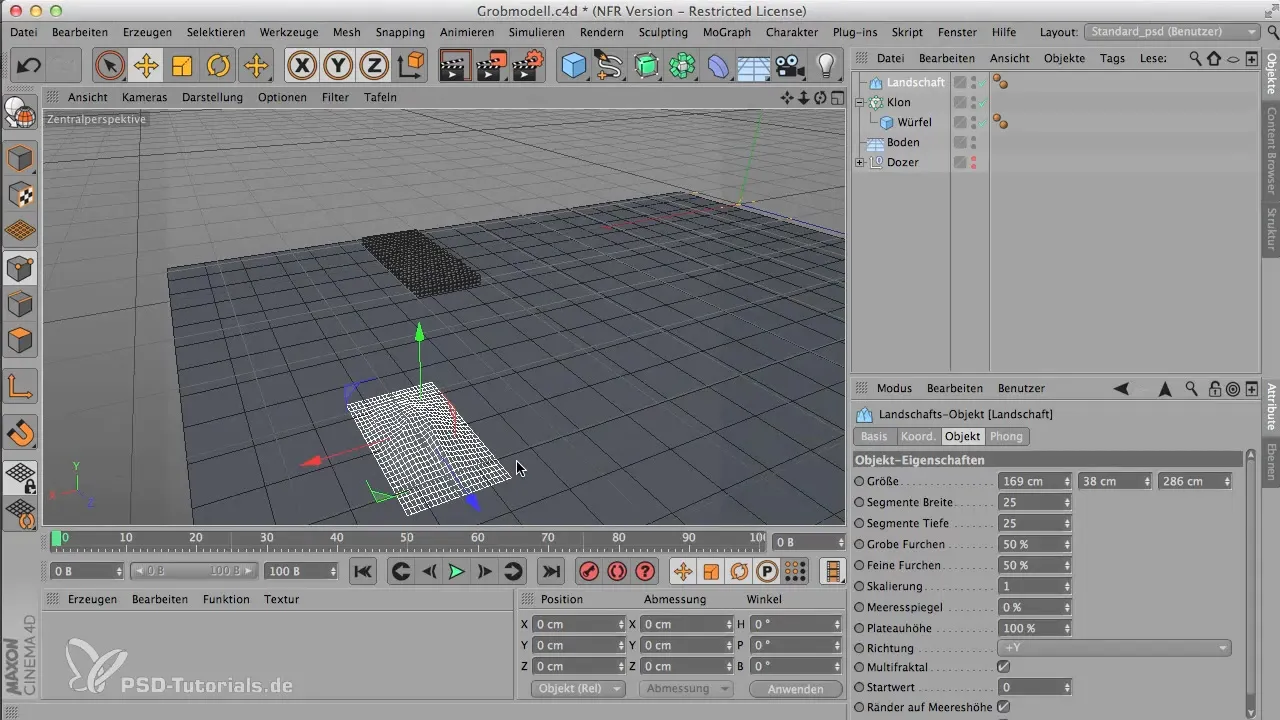This screenshot has width=1280, height=720.
Task: Open the Kameras viewport menu
Action: click(145, 97)
